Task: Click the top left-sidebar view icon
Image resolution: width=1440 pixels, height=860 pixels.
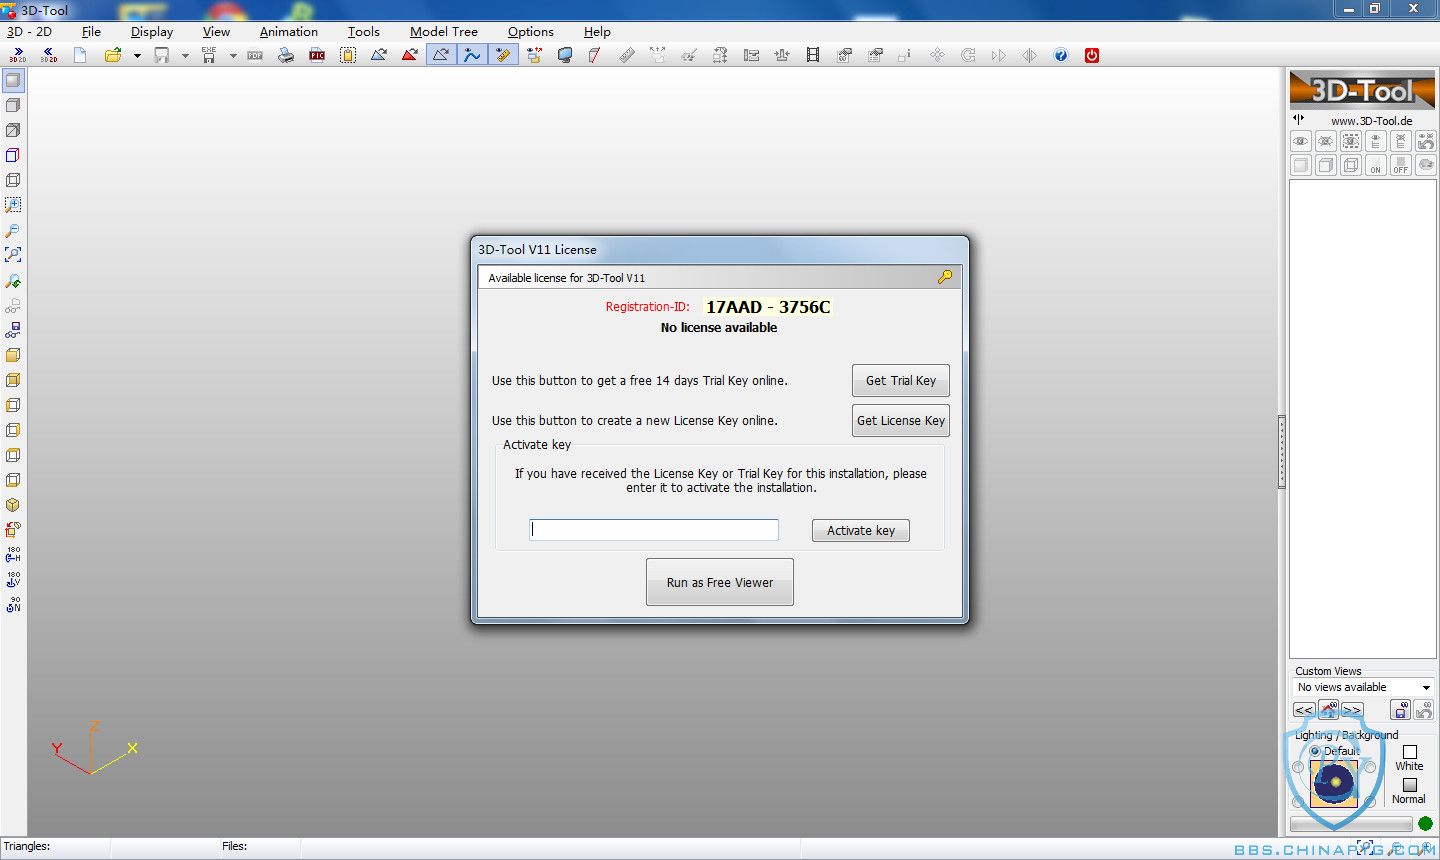Action: click(x=13, y=80)
